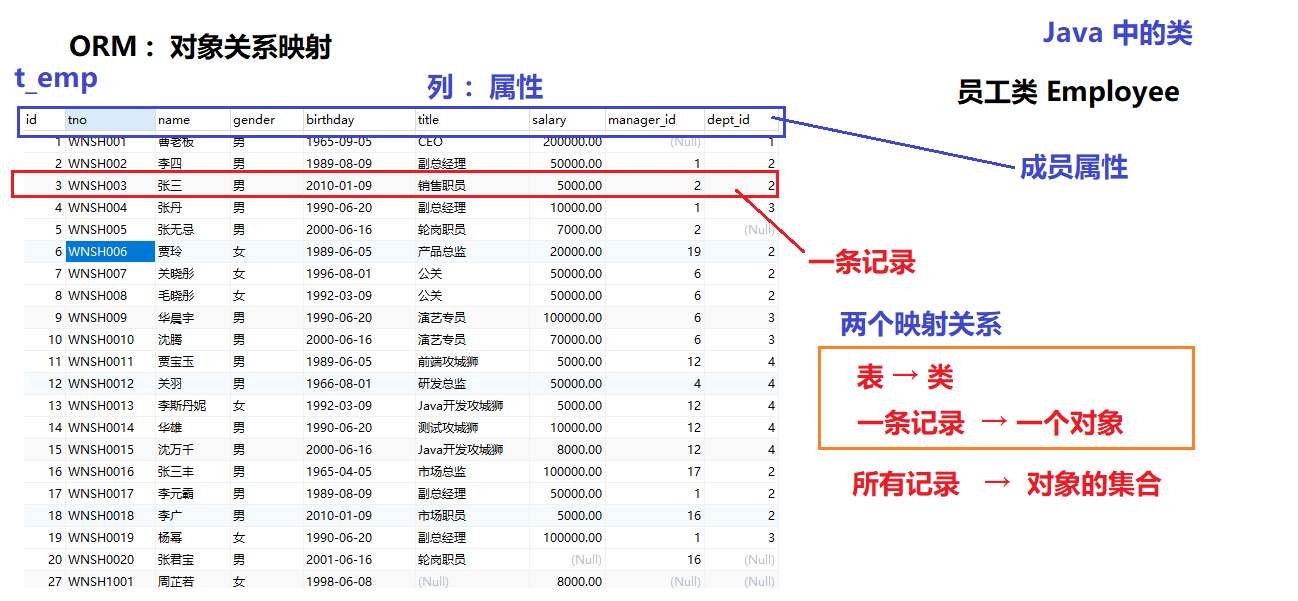Click the id column header

pyautogui.click(x=44, y=120)
